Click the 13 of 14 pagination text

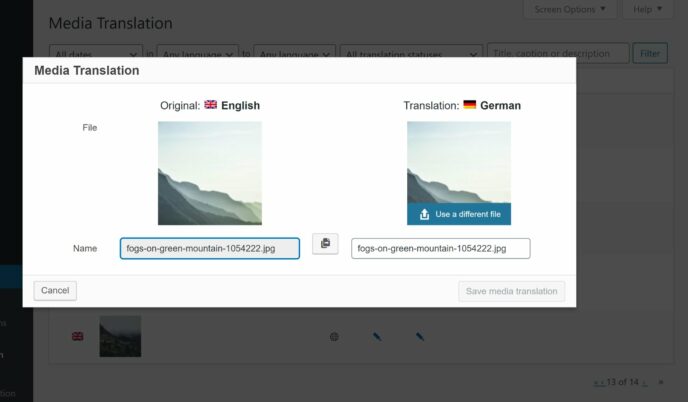click(x=623, y=382)
